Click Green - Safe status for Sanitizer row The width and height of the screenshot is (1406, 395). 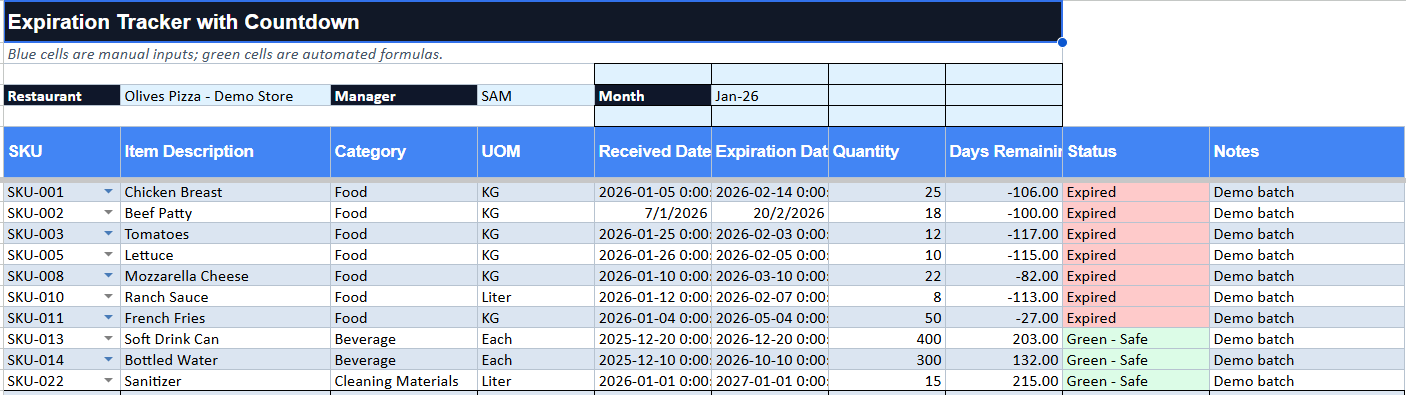[1136, 381]
